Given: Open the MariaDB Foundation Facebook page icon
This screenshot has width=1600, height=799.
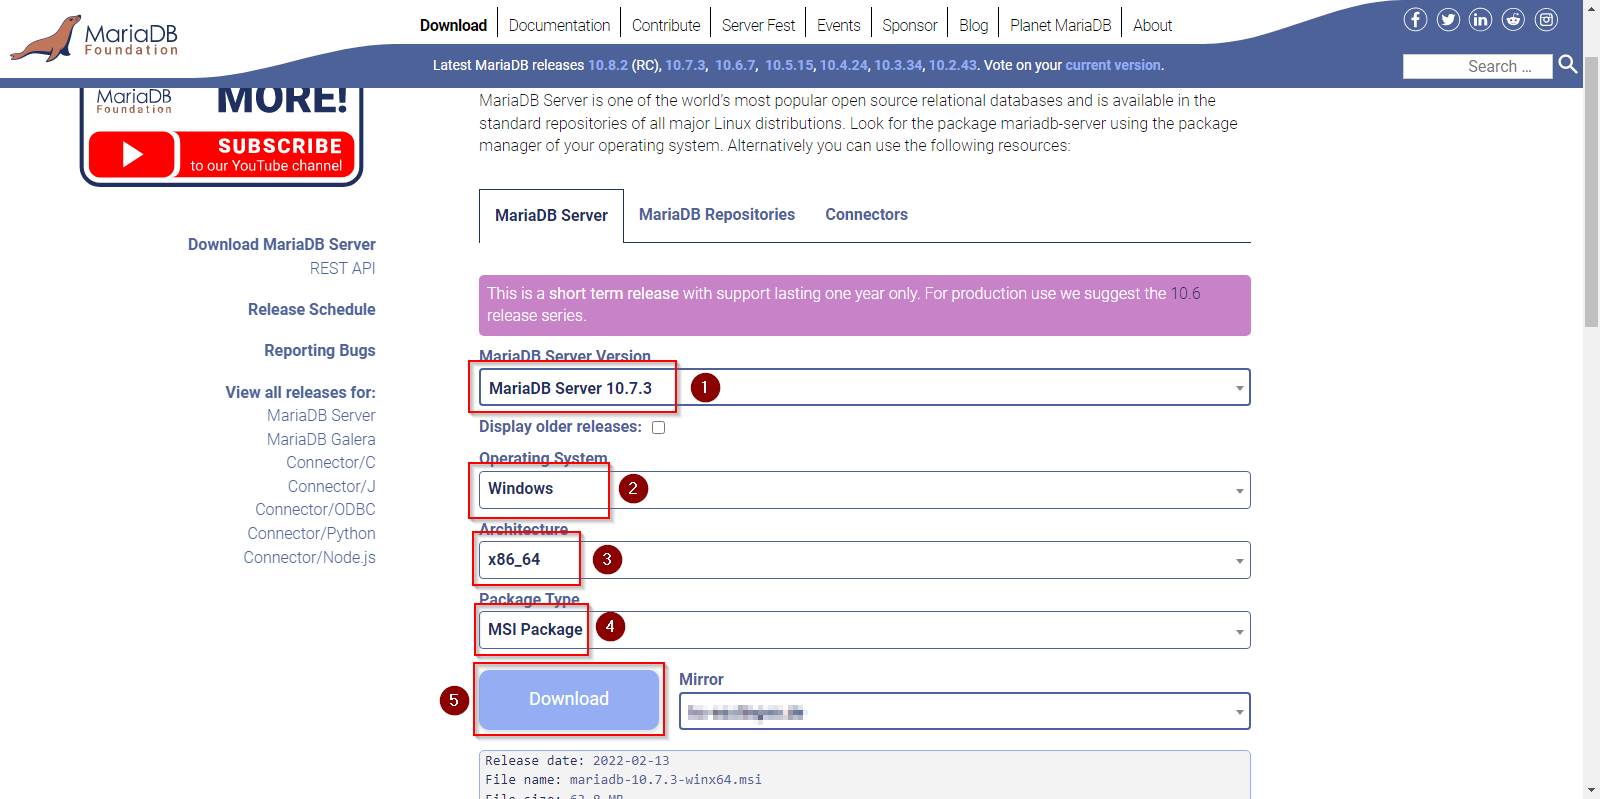Looking at the screenshot, I should (x=1415, y=19).
